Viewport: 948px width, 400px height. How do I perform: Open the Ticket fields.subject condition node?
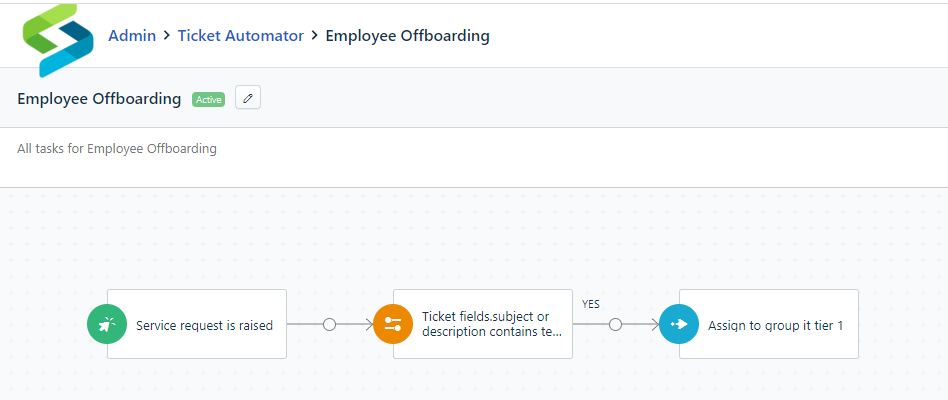coord(483,324)
